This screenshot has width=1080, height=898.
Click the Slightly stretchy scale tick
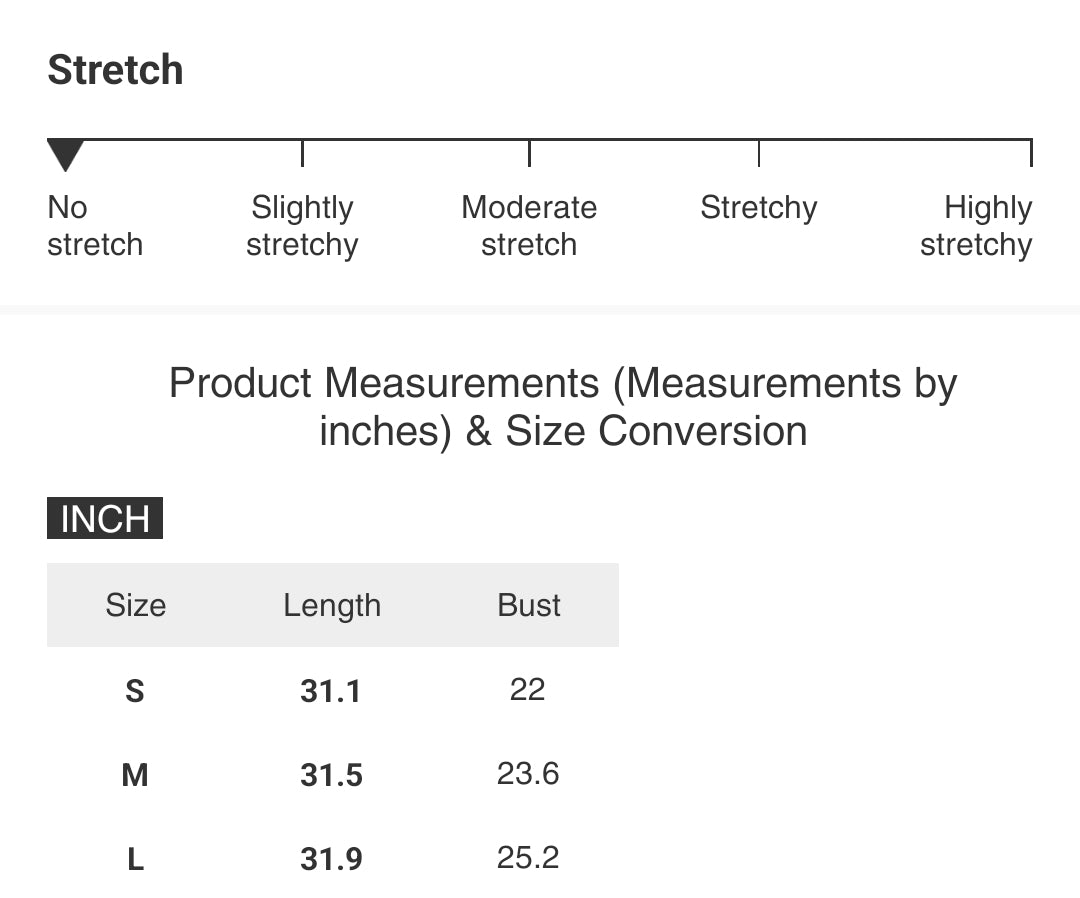(x=302, y=153)
